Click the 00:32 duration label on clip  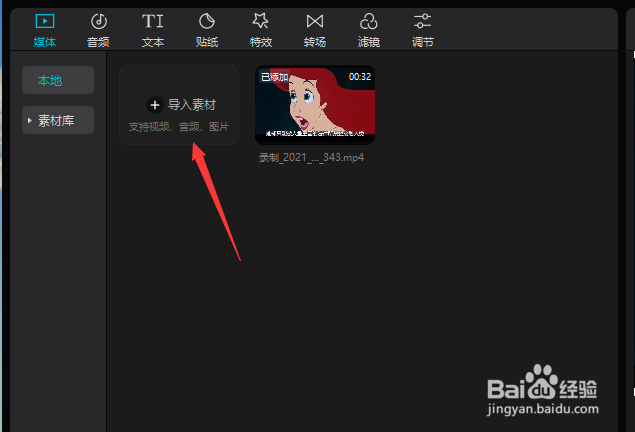pos(360,77)
